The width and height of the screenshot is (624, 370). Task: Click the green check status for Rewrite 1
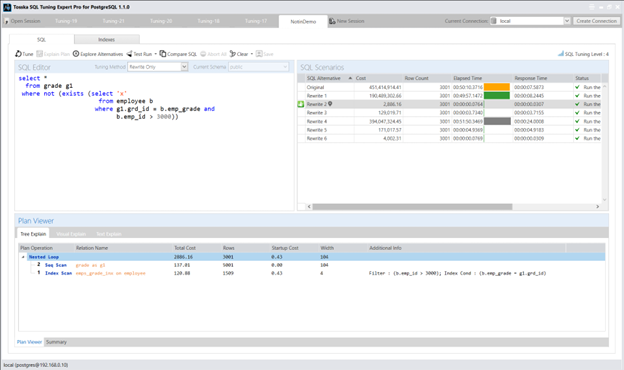(577, 96)
